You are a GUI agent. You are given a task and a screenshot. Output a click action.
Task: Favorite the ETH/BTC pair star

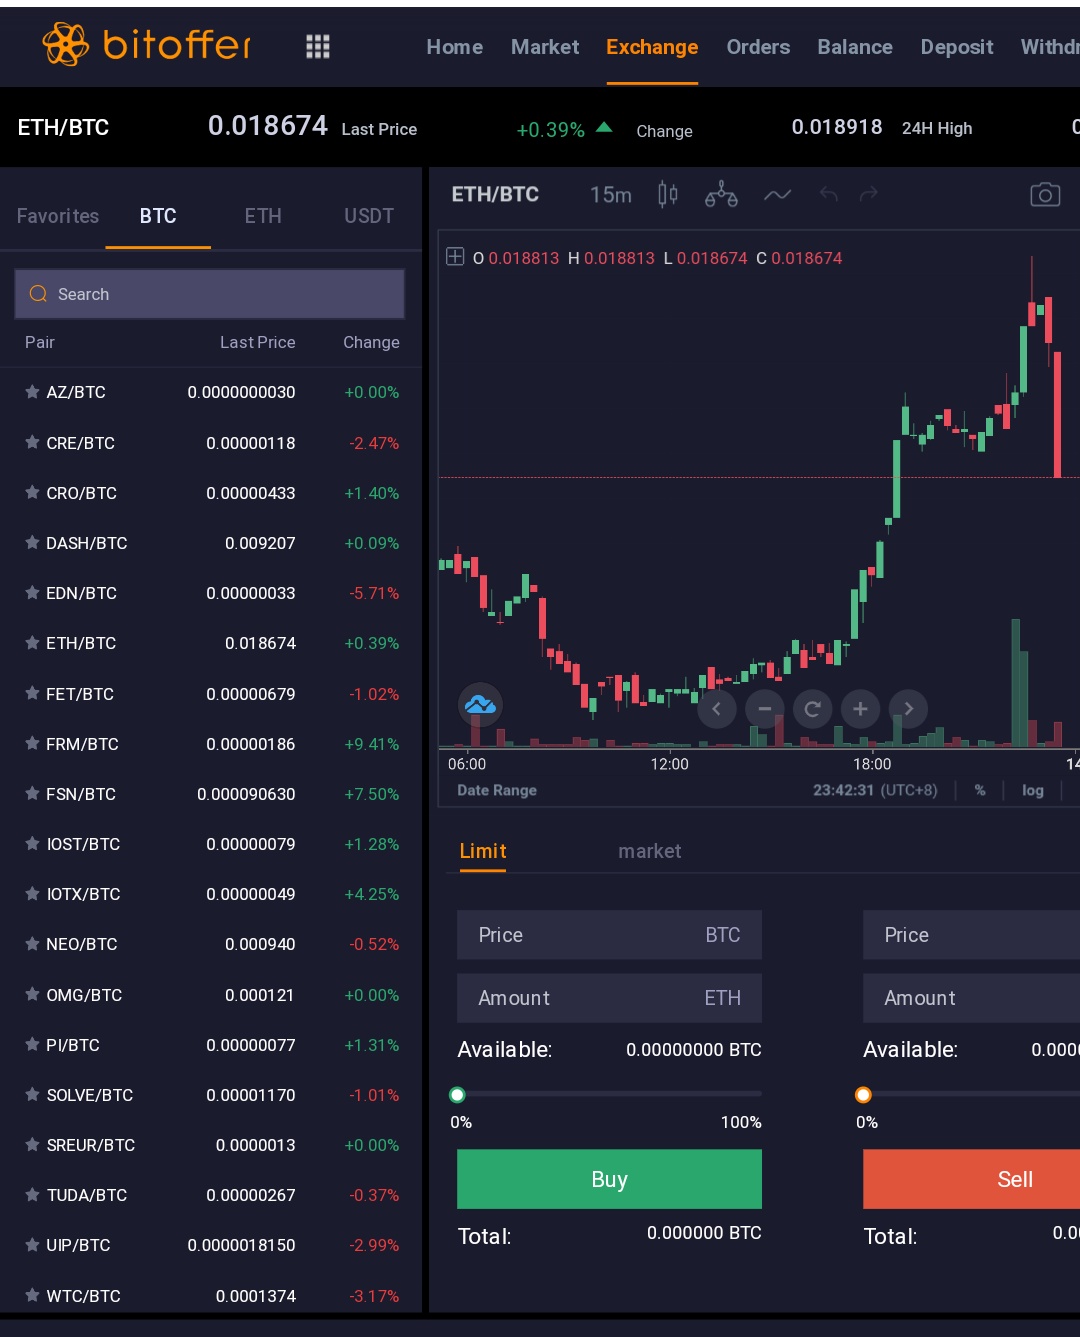click(32, 642)
